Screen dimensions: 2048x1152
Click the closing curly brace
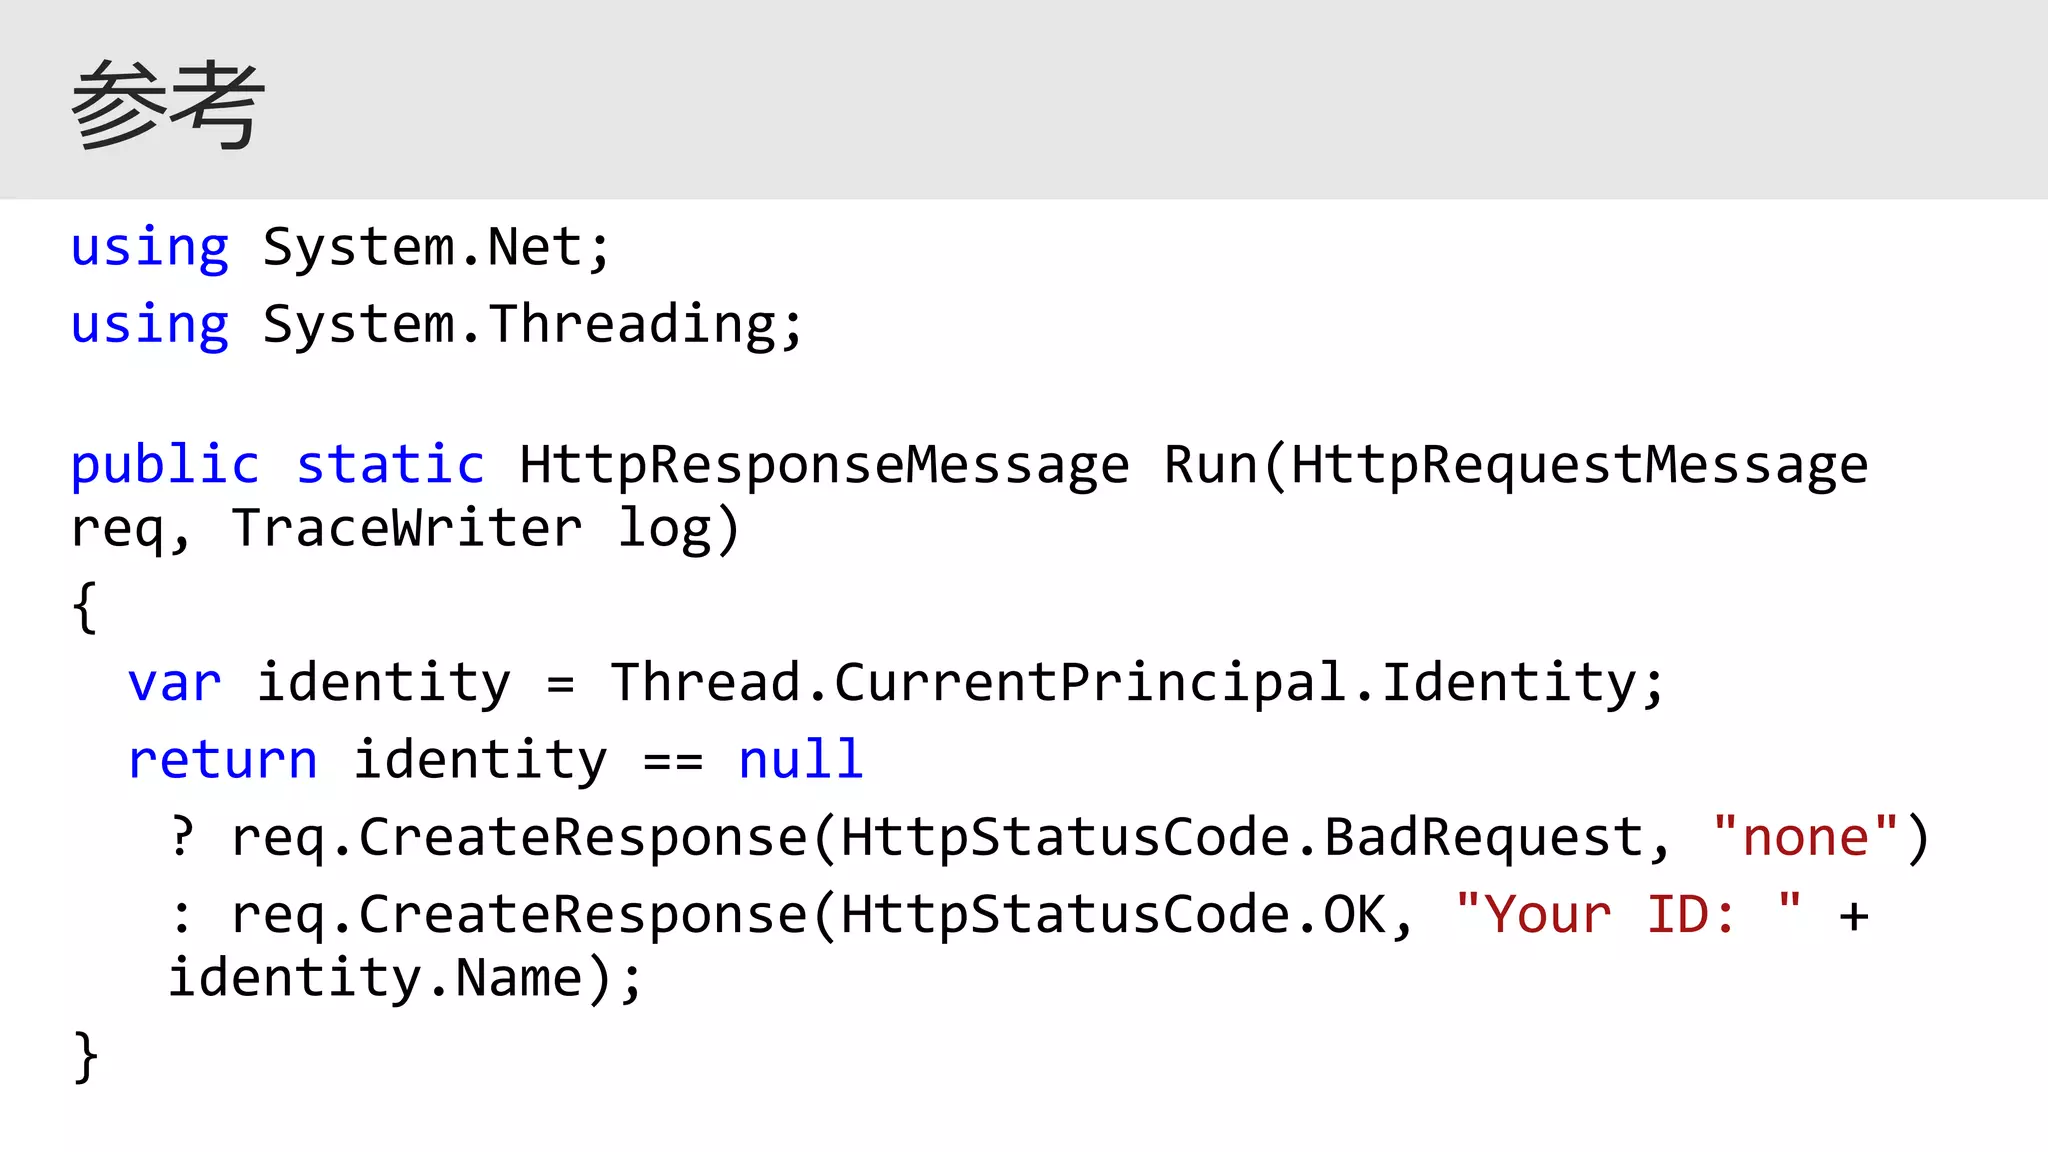[86, 1057]
